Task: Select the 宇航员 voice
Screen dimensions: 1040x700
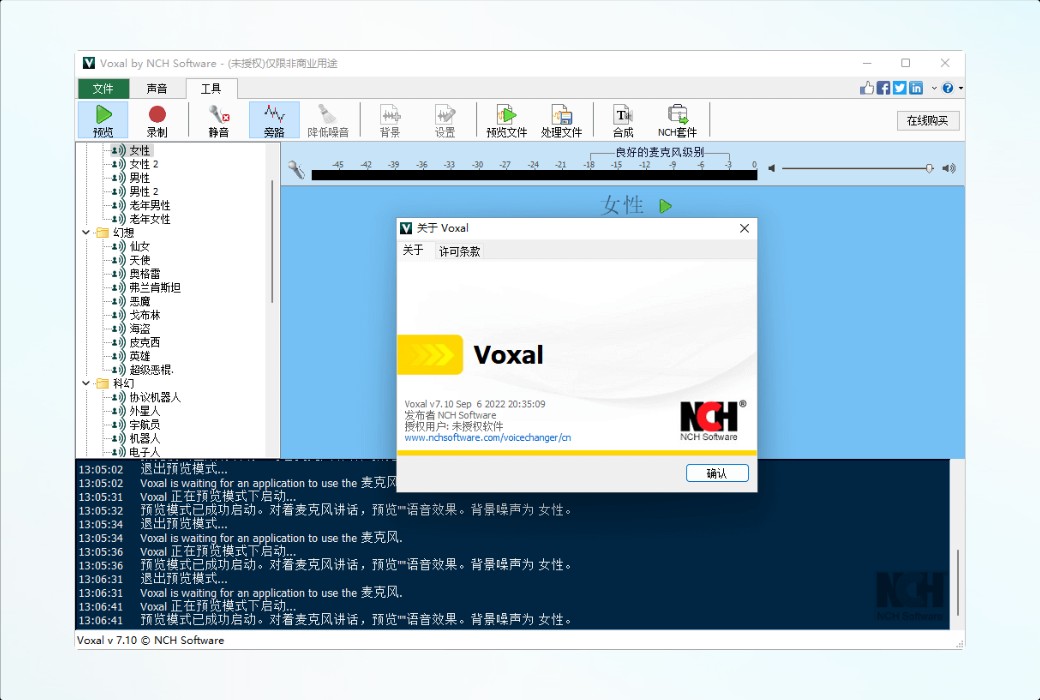Action: tap(145, 425)
